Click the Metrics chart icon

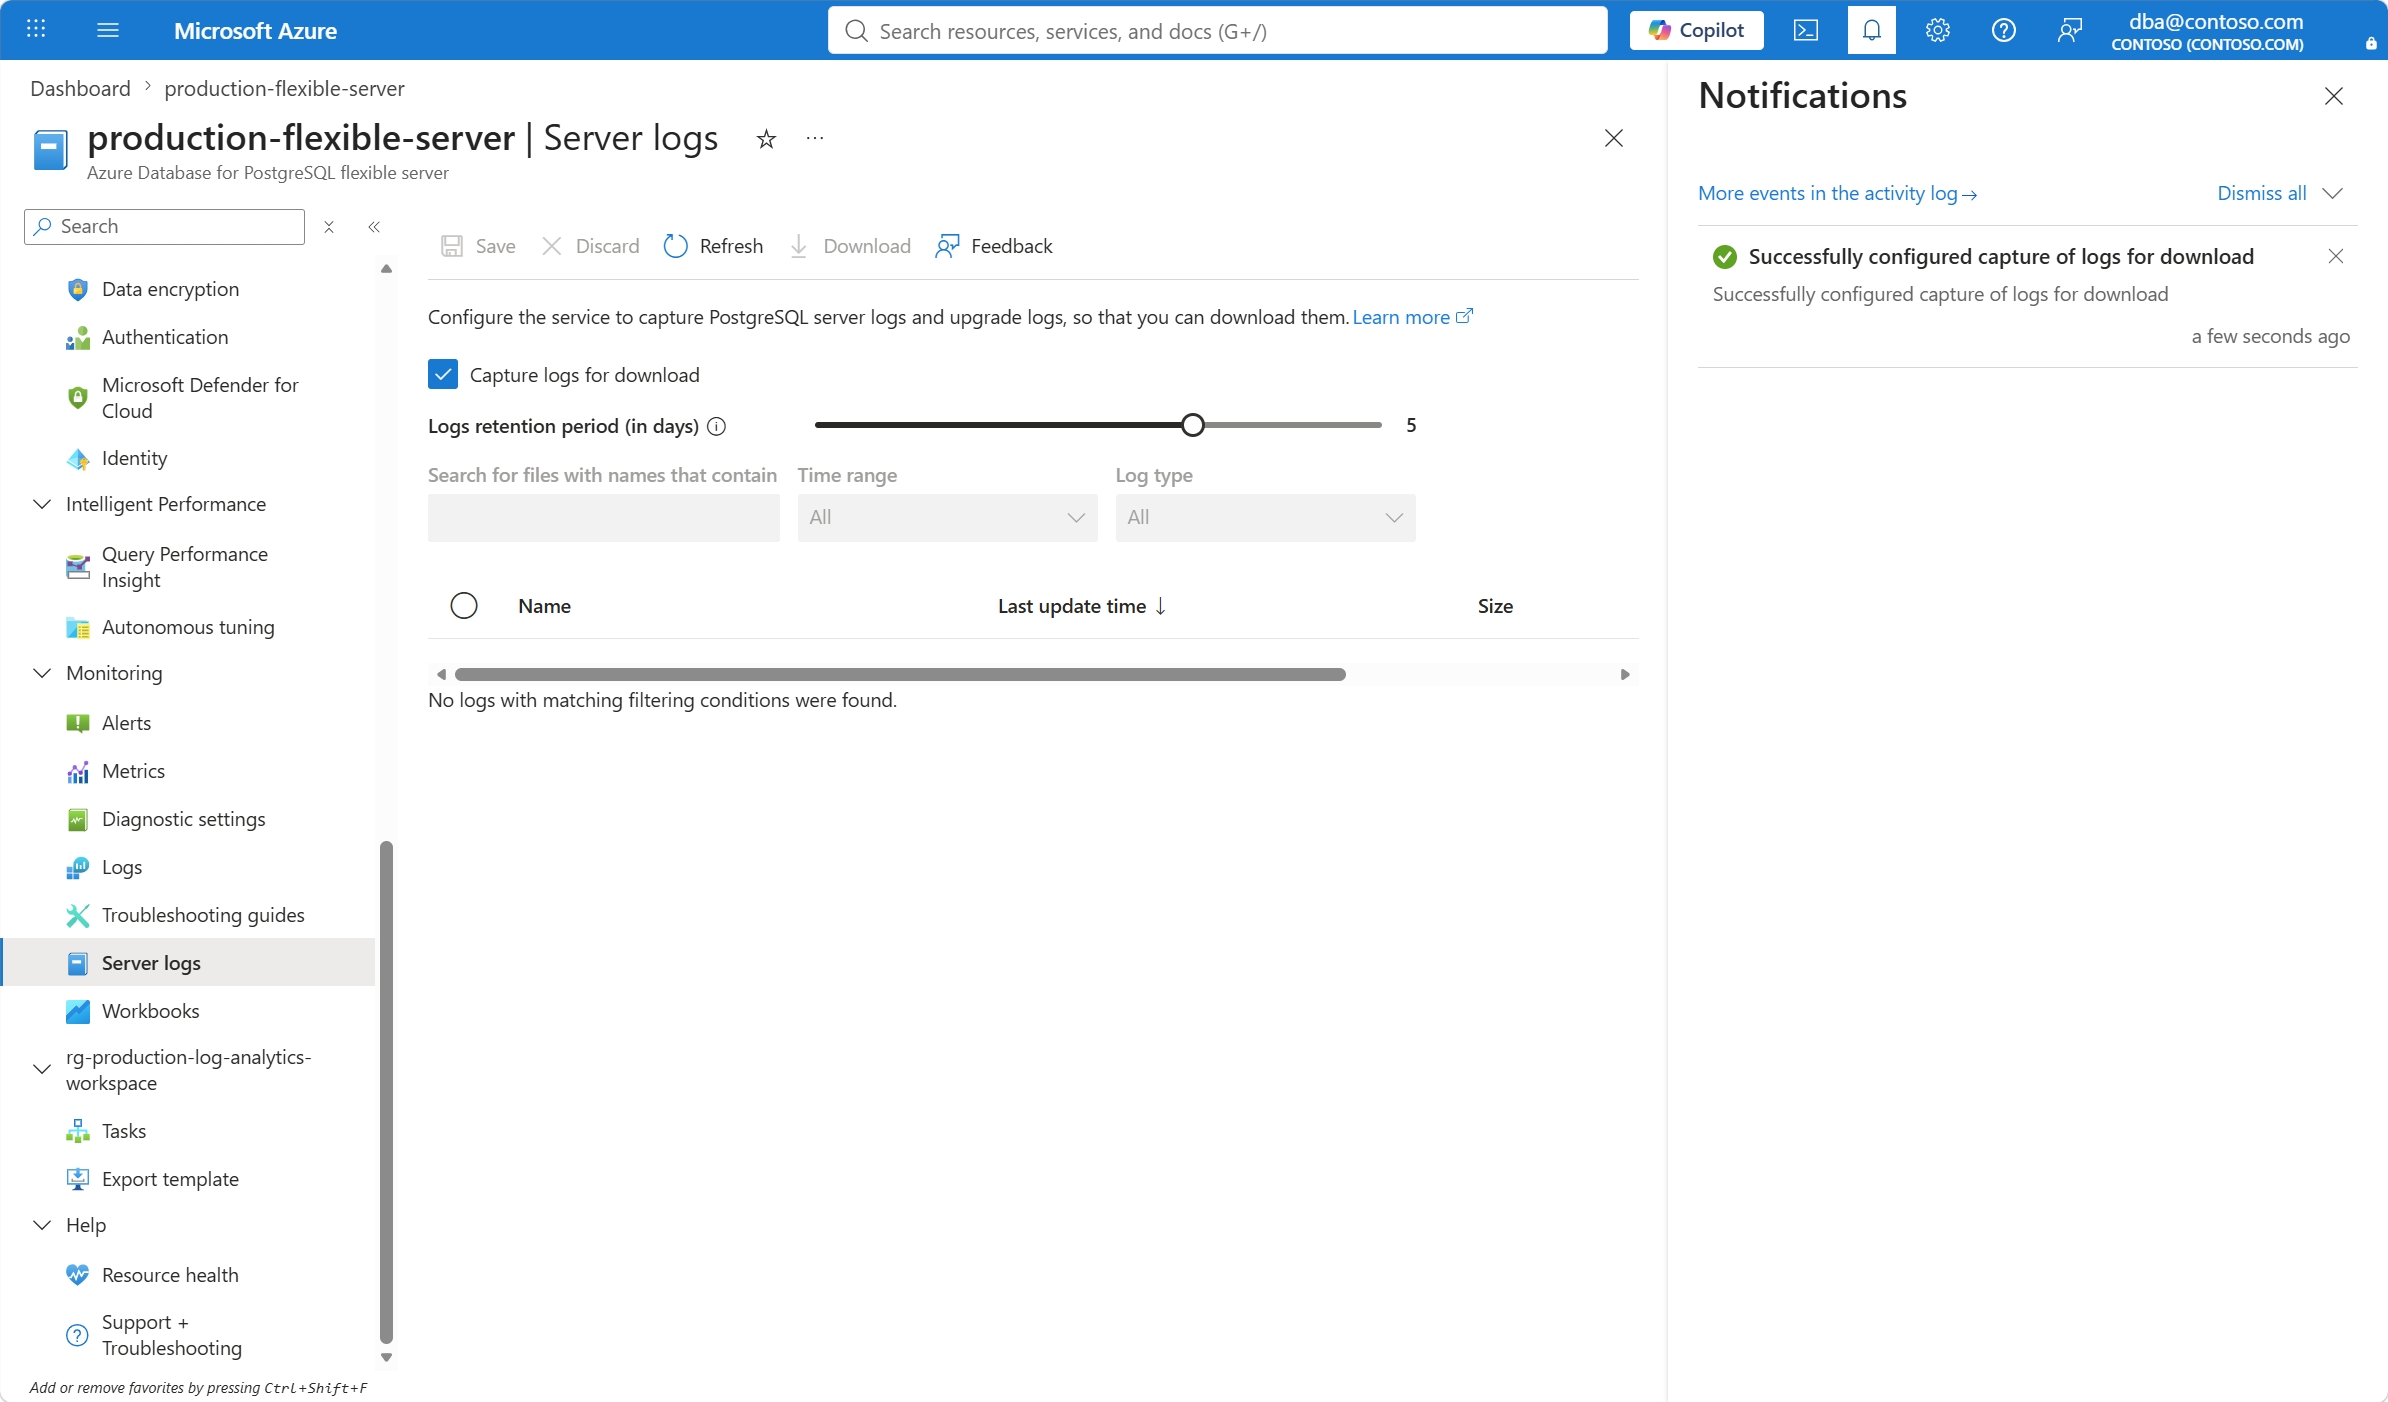click(77, 771)
